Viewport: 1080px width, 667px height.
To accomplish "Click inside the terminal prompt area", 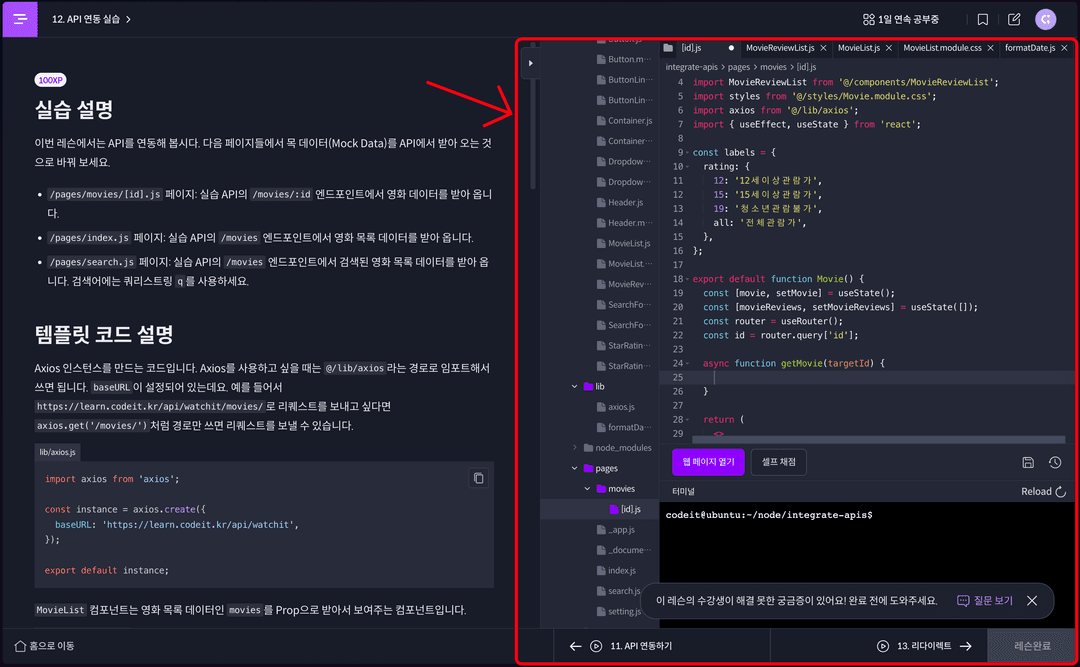I will [x=868, y=565].
